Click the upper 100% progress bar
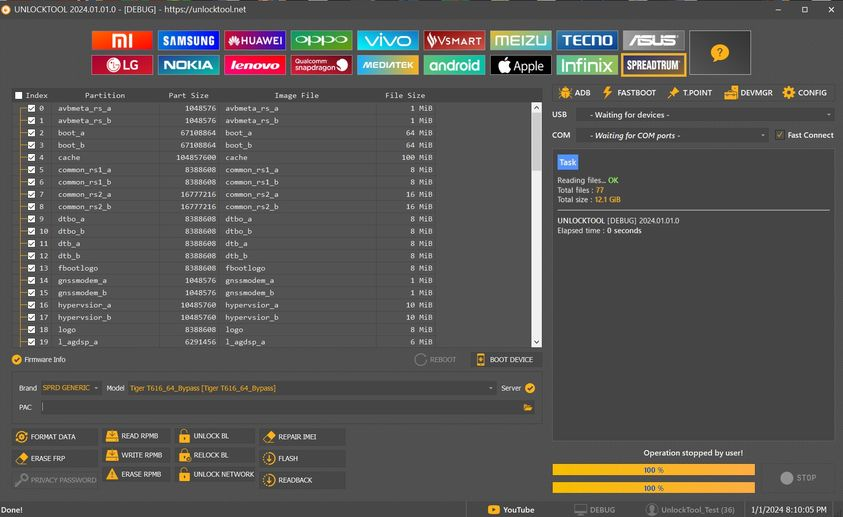The width and height of the screenshot is (843, 517). pos(653,470)
